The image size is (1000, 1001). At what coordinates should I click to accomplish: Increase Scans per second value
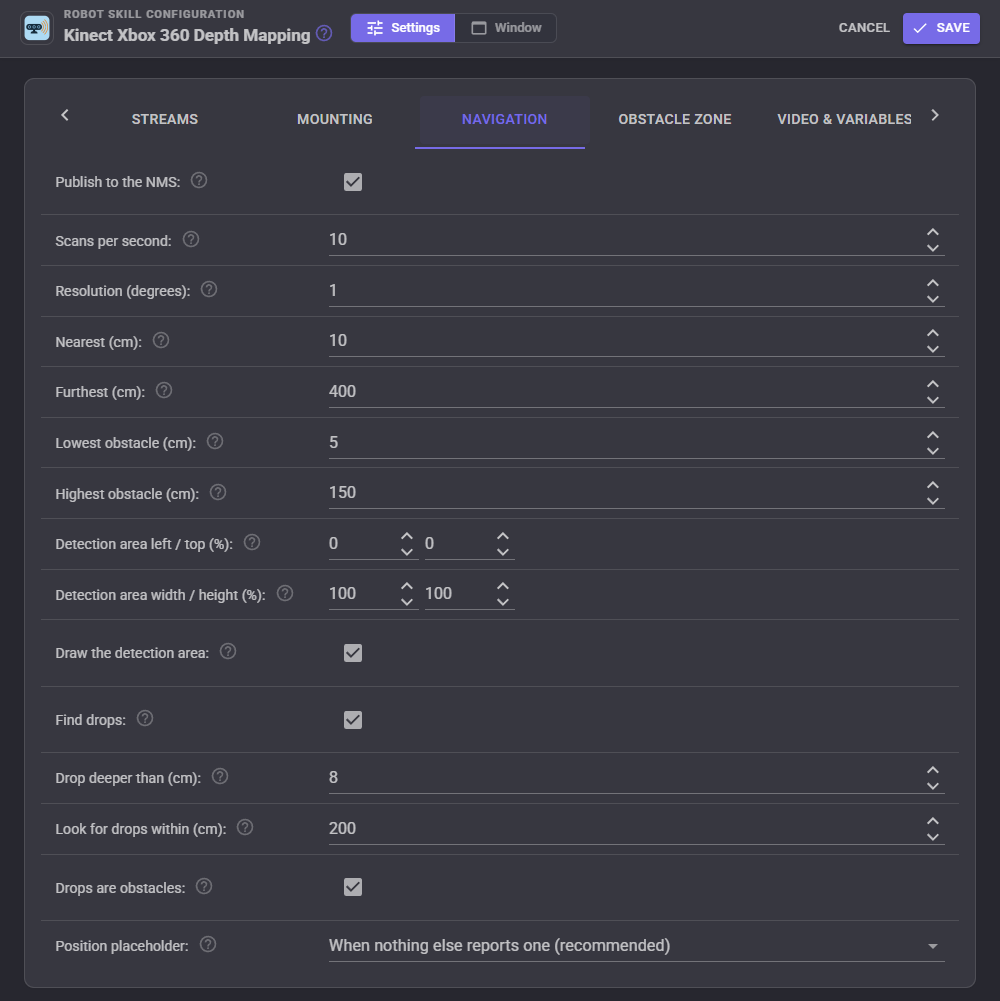[933, 232]
